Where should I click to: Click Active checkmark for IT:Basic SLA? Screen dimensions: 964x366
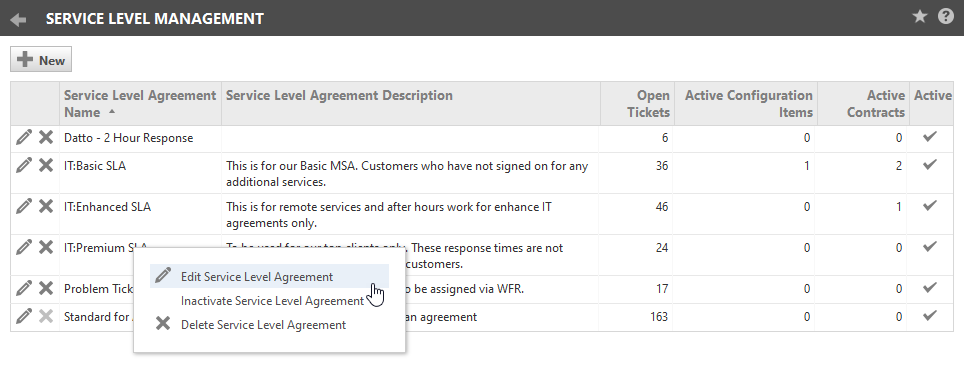(x=930, y=164)
